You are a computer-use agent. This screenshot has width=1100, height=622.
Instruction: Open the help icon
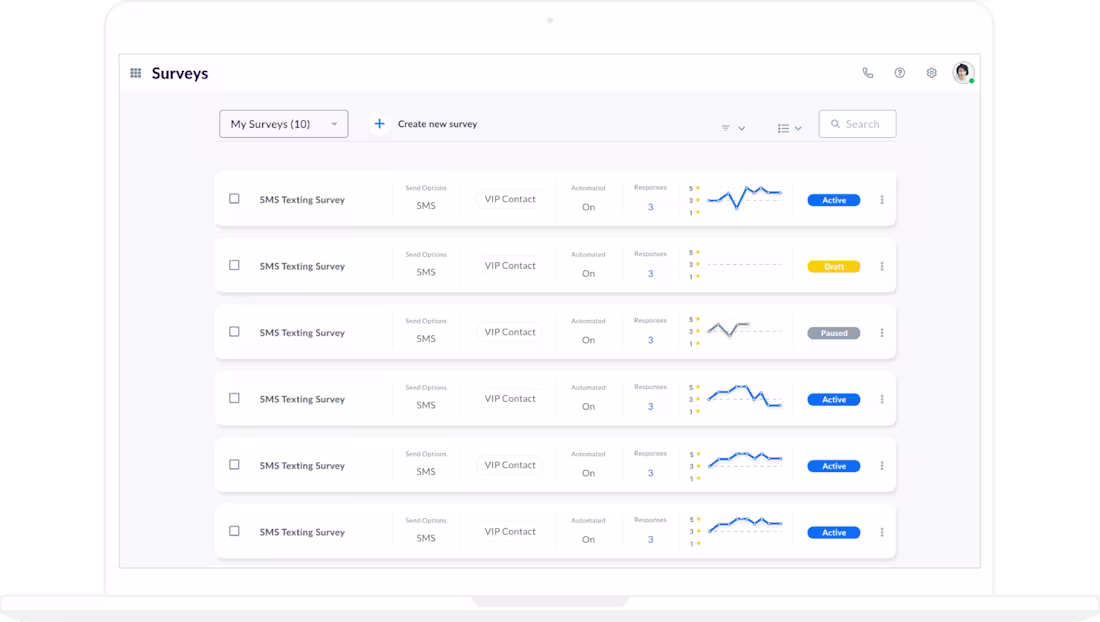coord(898,72)
